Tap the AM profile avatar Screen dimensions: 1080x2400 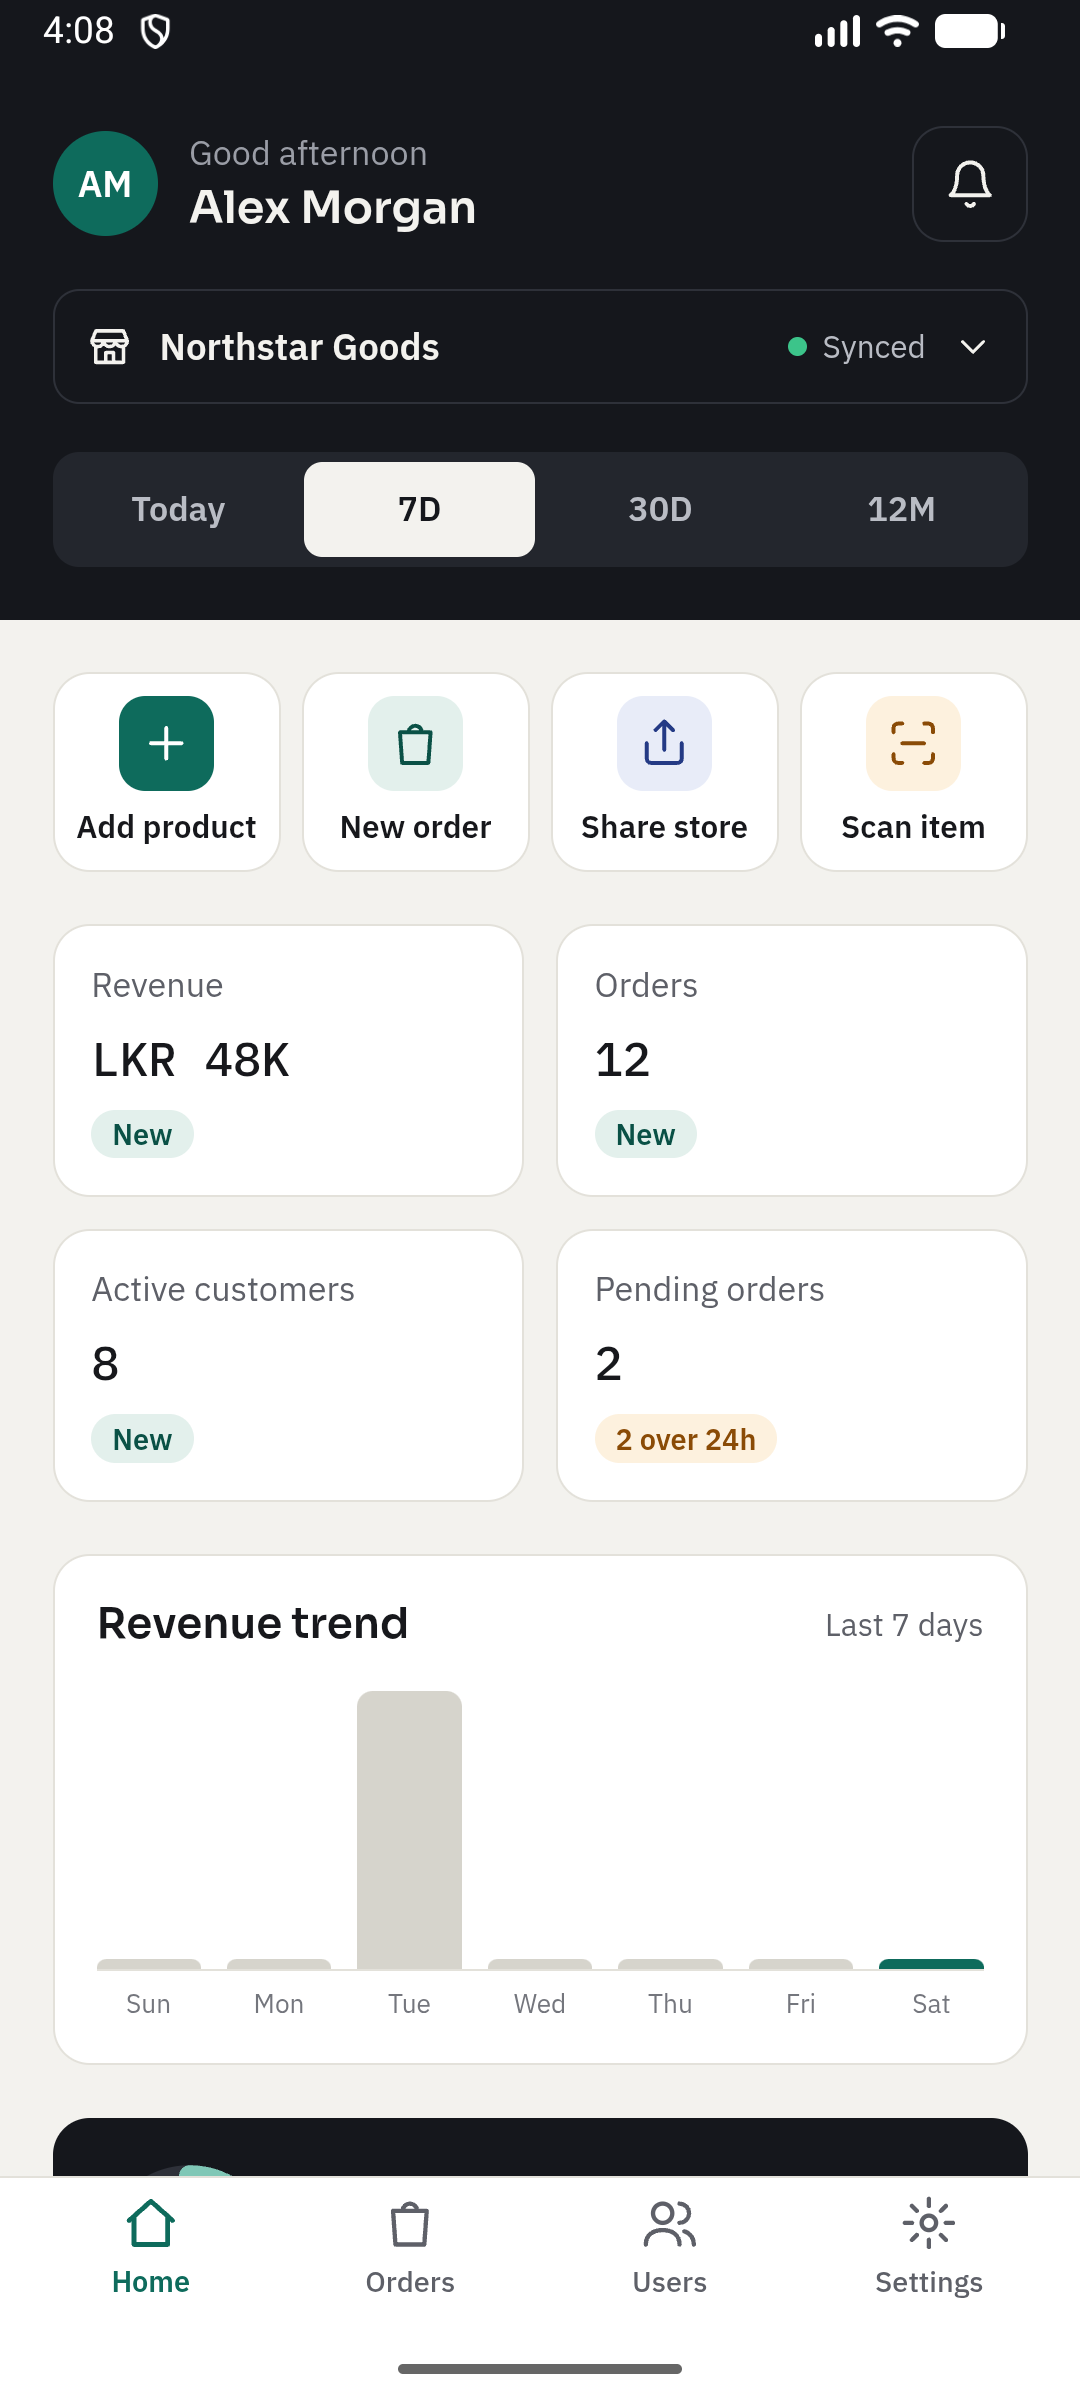tap(105, 184)
